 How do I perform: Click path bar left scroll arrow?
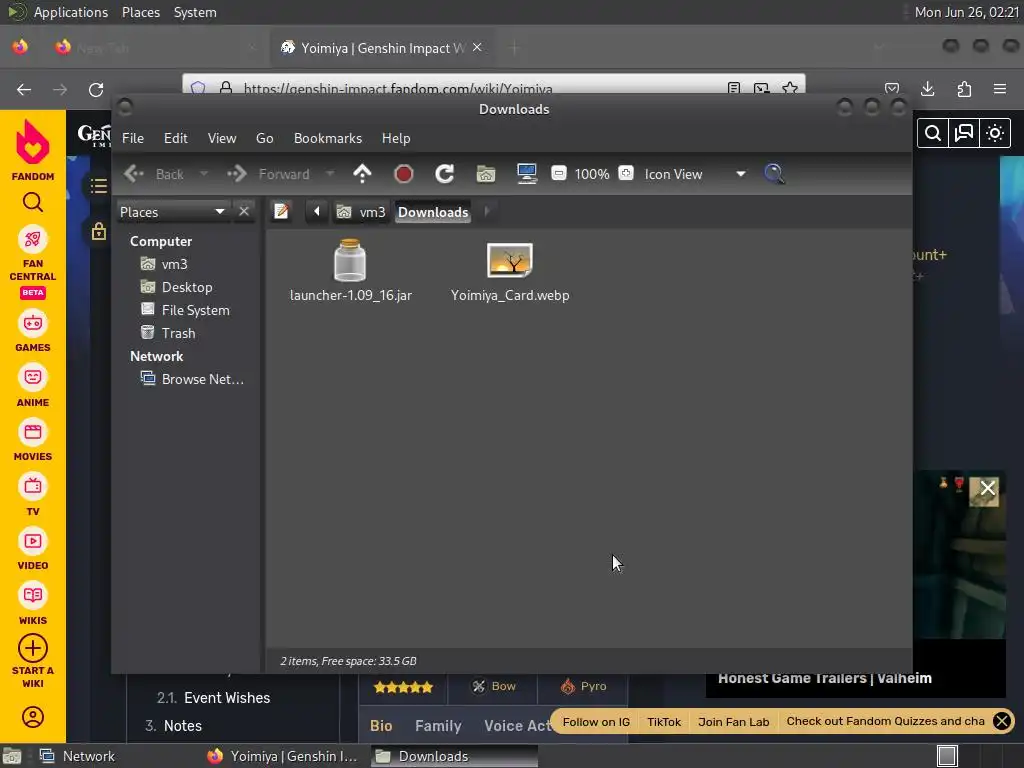coord(317,212)
